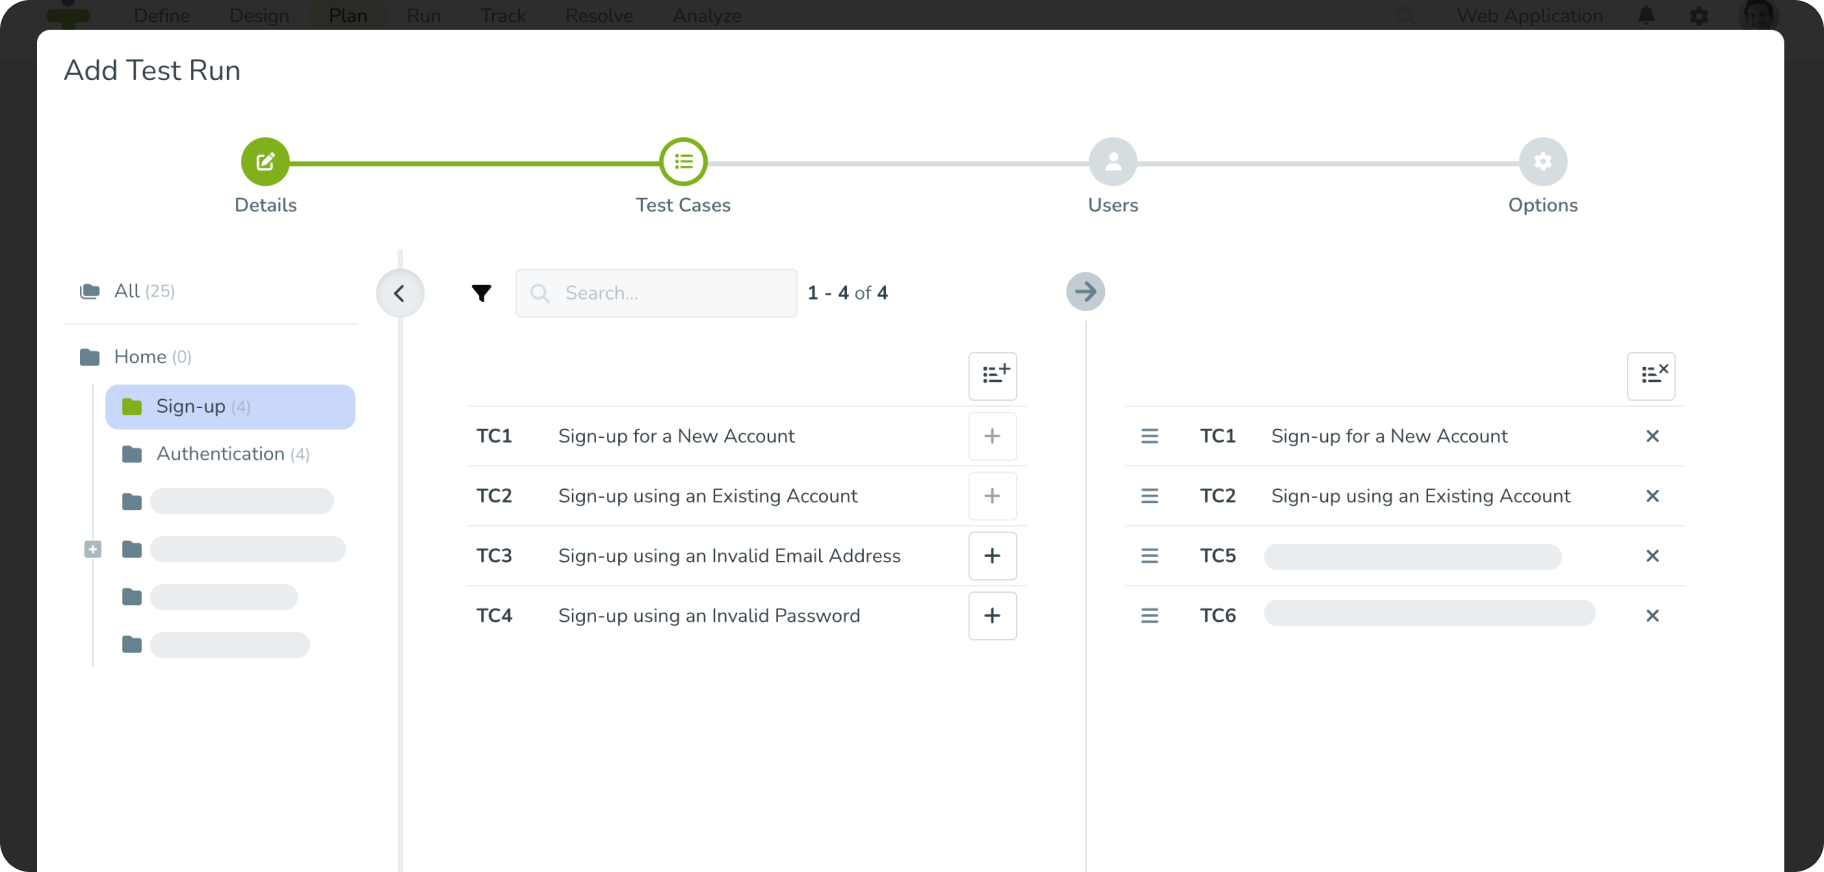Screen dimensions: 1824x872
Task: Open the Design menu in top bar
Action: pos(259,16)
